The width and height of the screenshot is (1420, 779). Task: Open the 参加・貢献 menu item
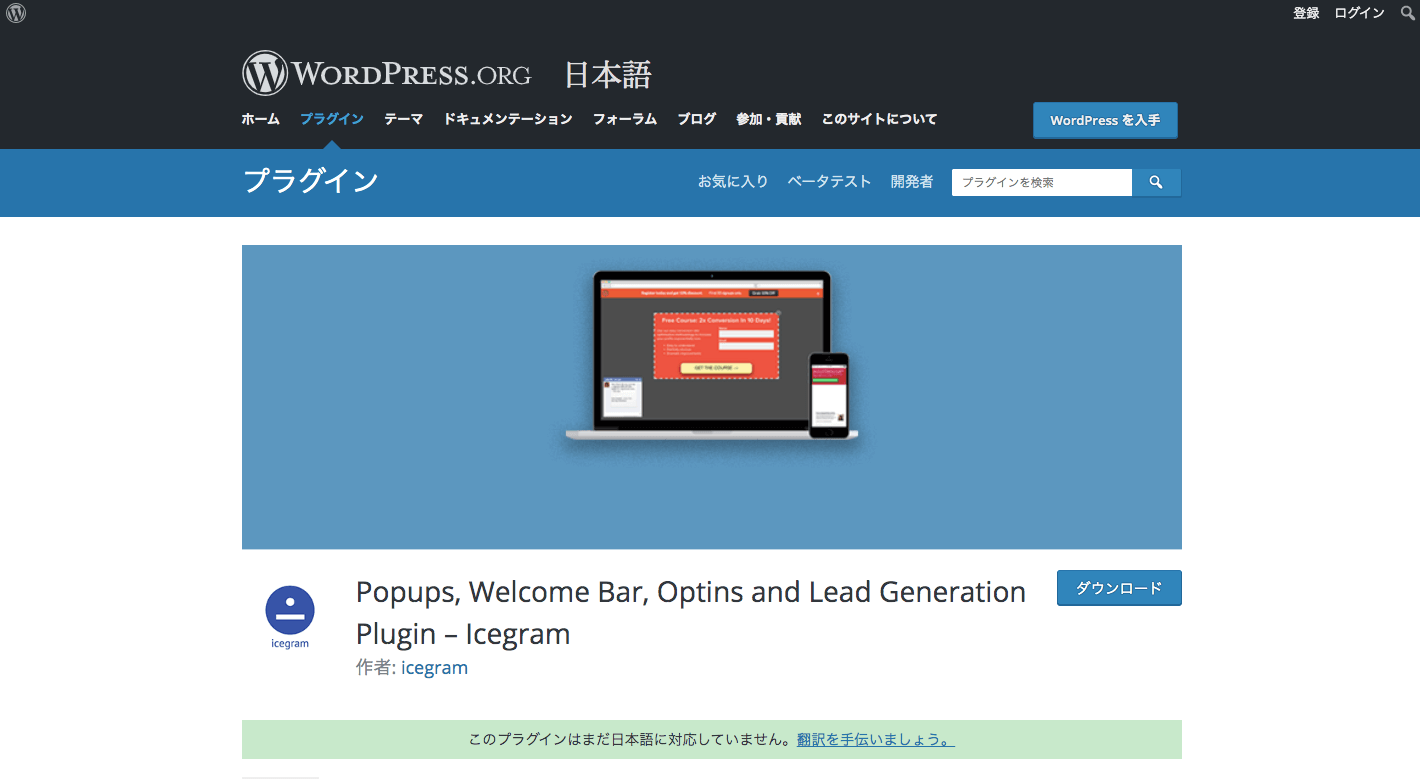768,119
